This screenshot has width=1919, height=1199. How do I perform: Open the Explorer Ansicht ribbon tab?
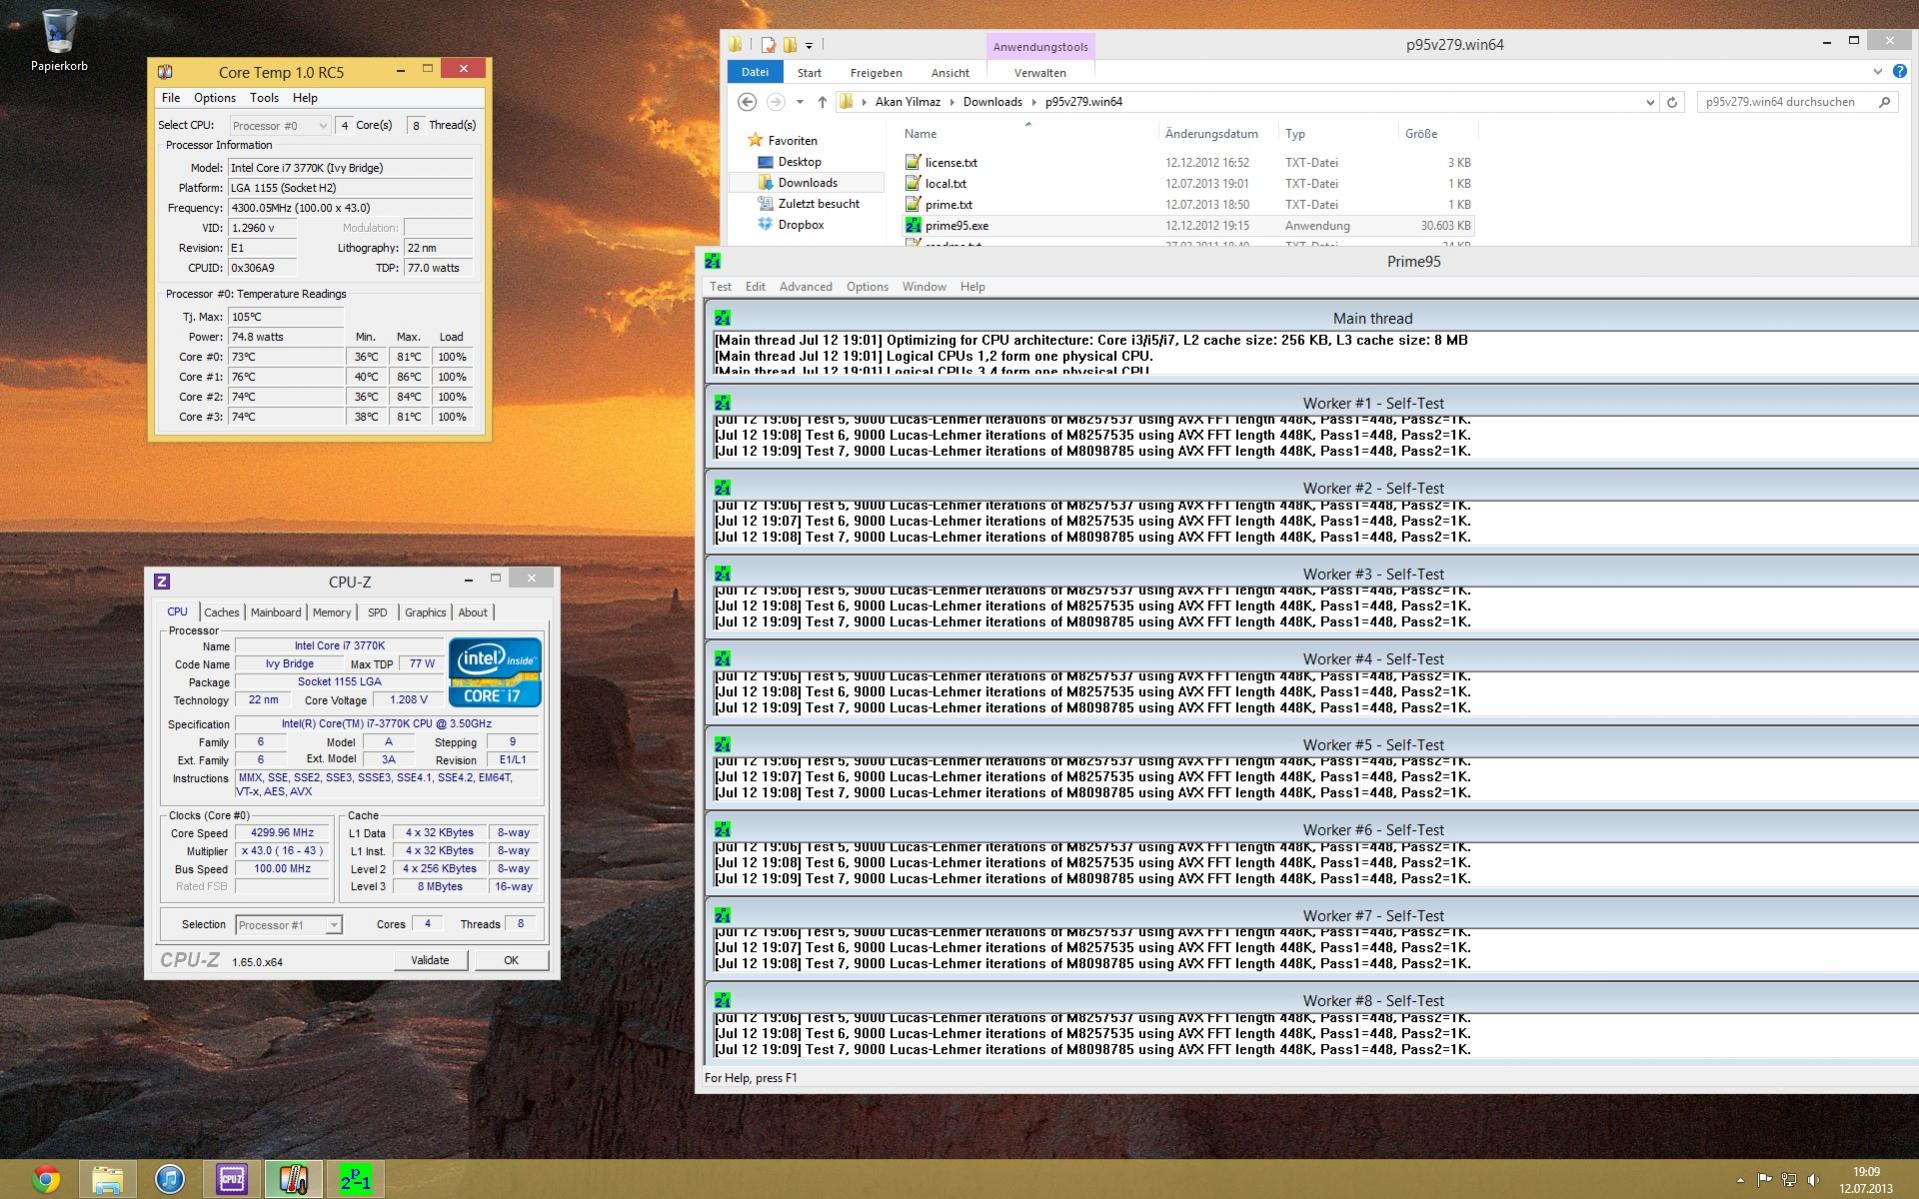click(x=950, y=73)
